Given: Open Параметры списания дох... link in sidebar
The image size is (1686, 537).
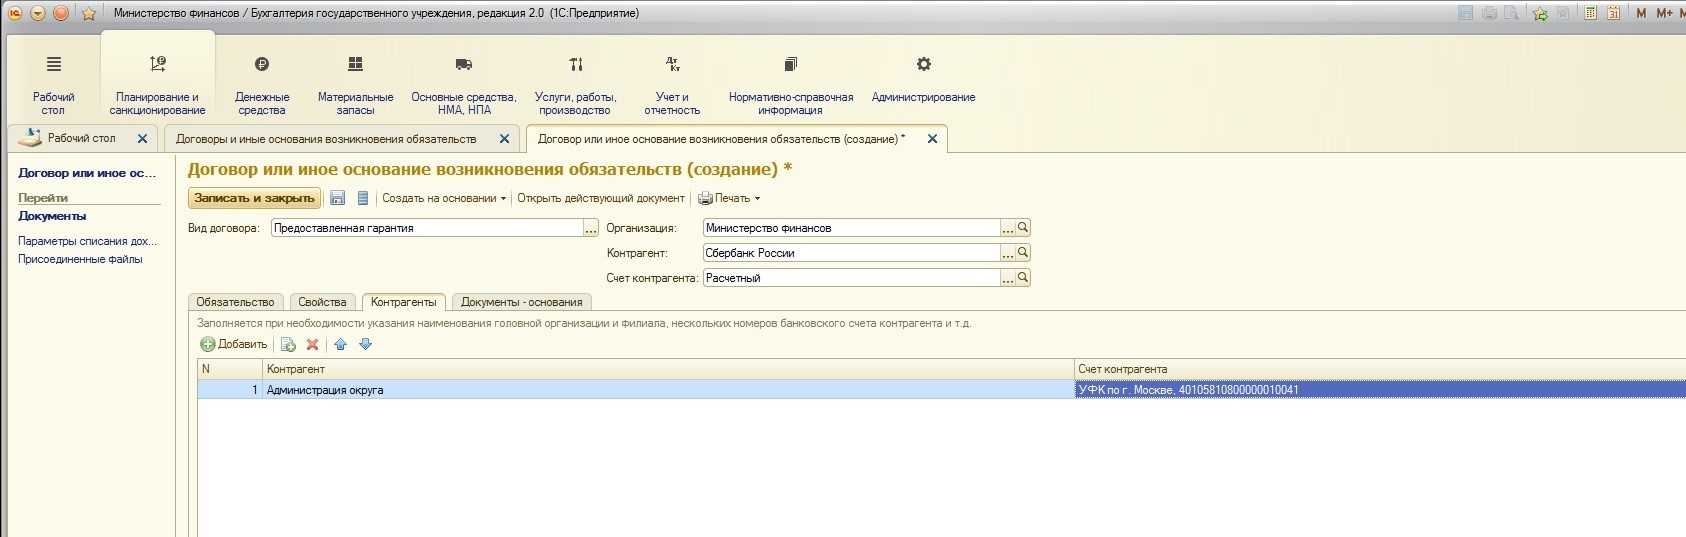Looking at the screenshot, I should [88, 241].
